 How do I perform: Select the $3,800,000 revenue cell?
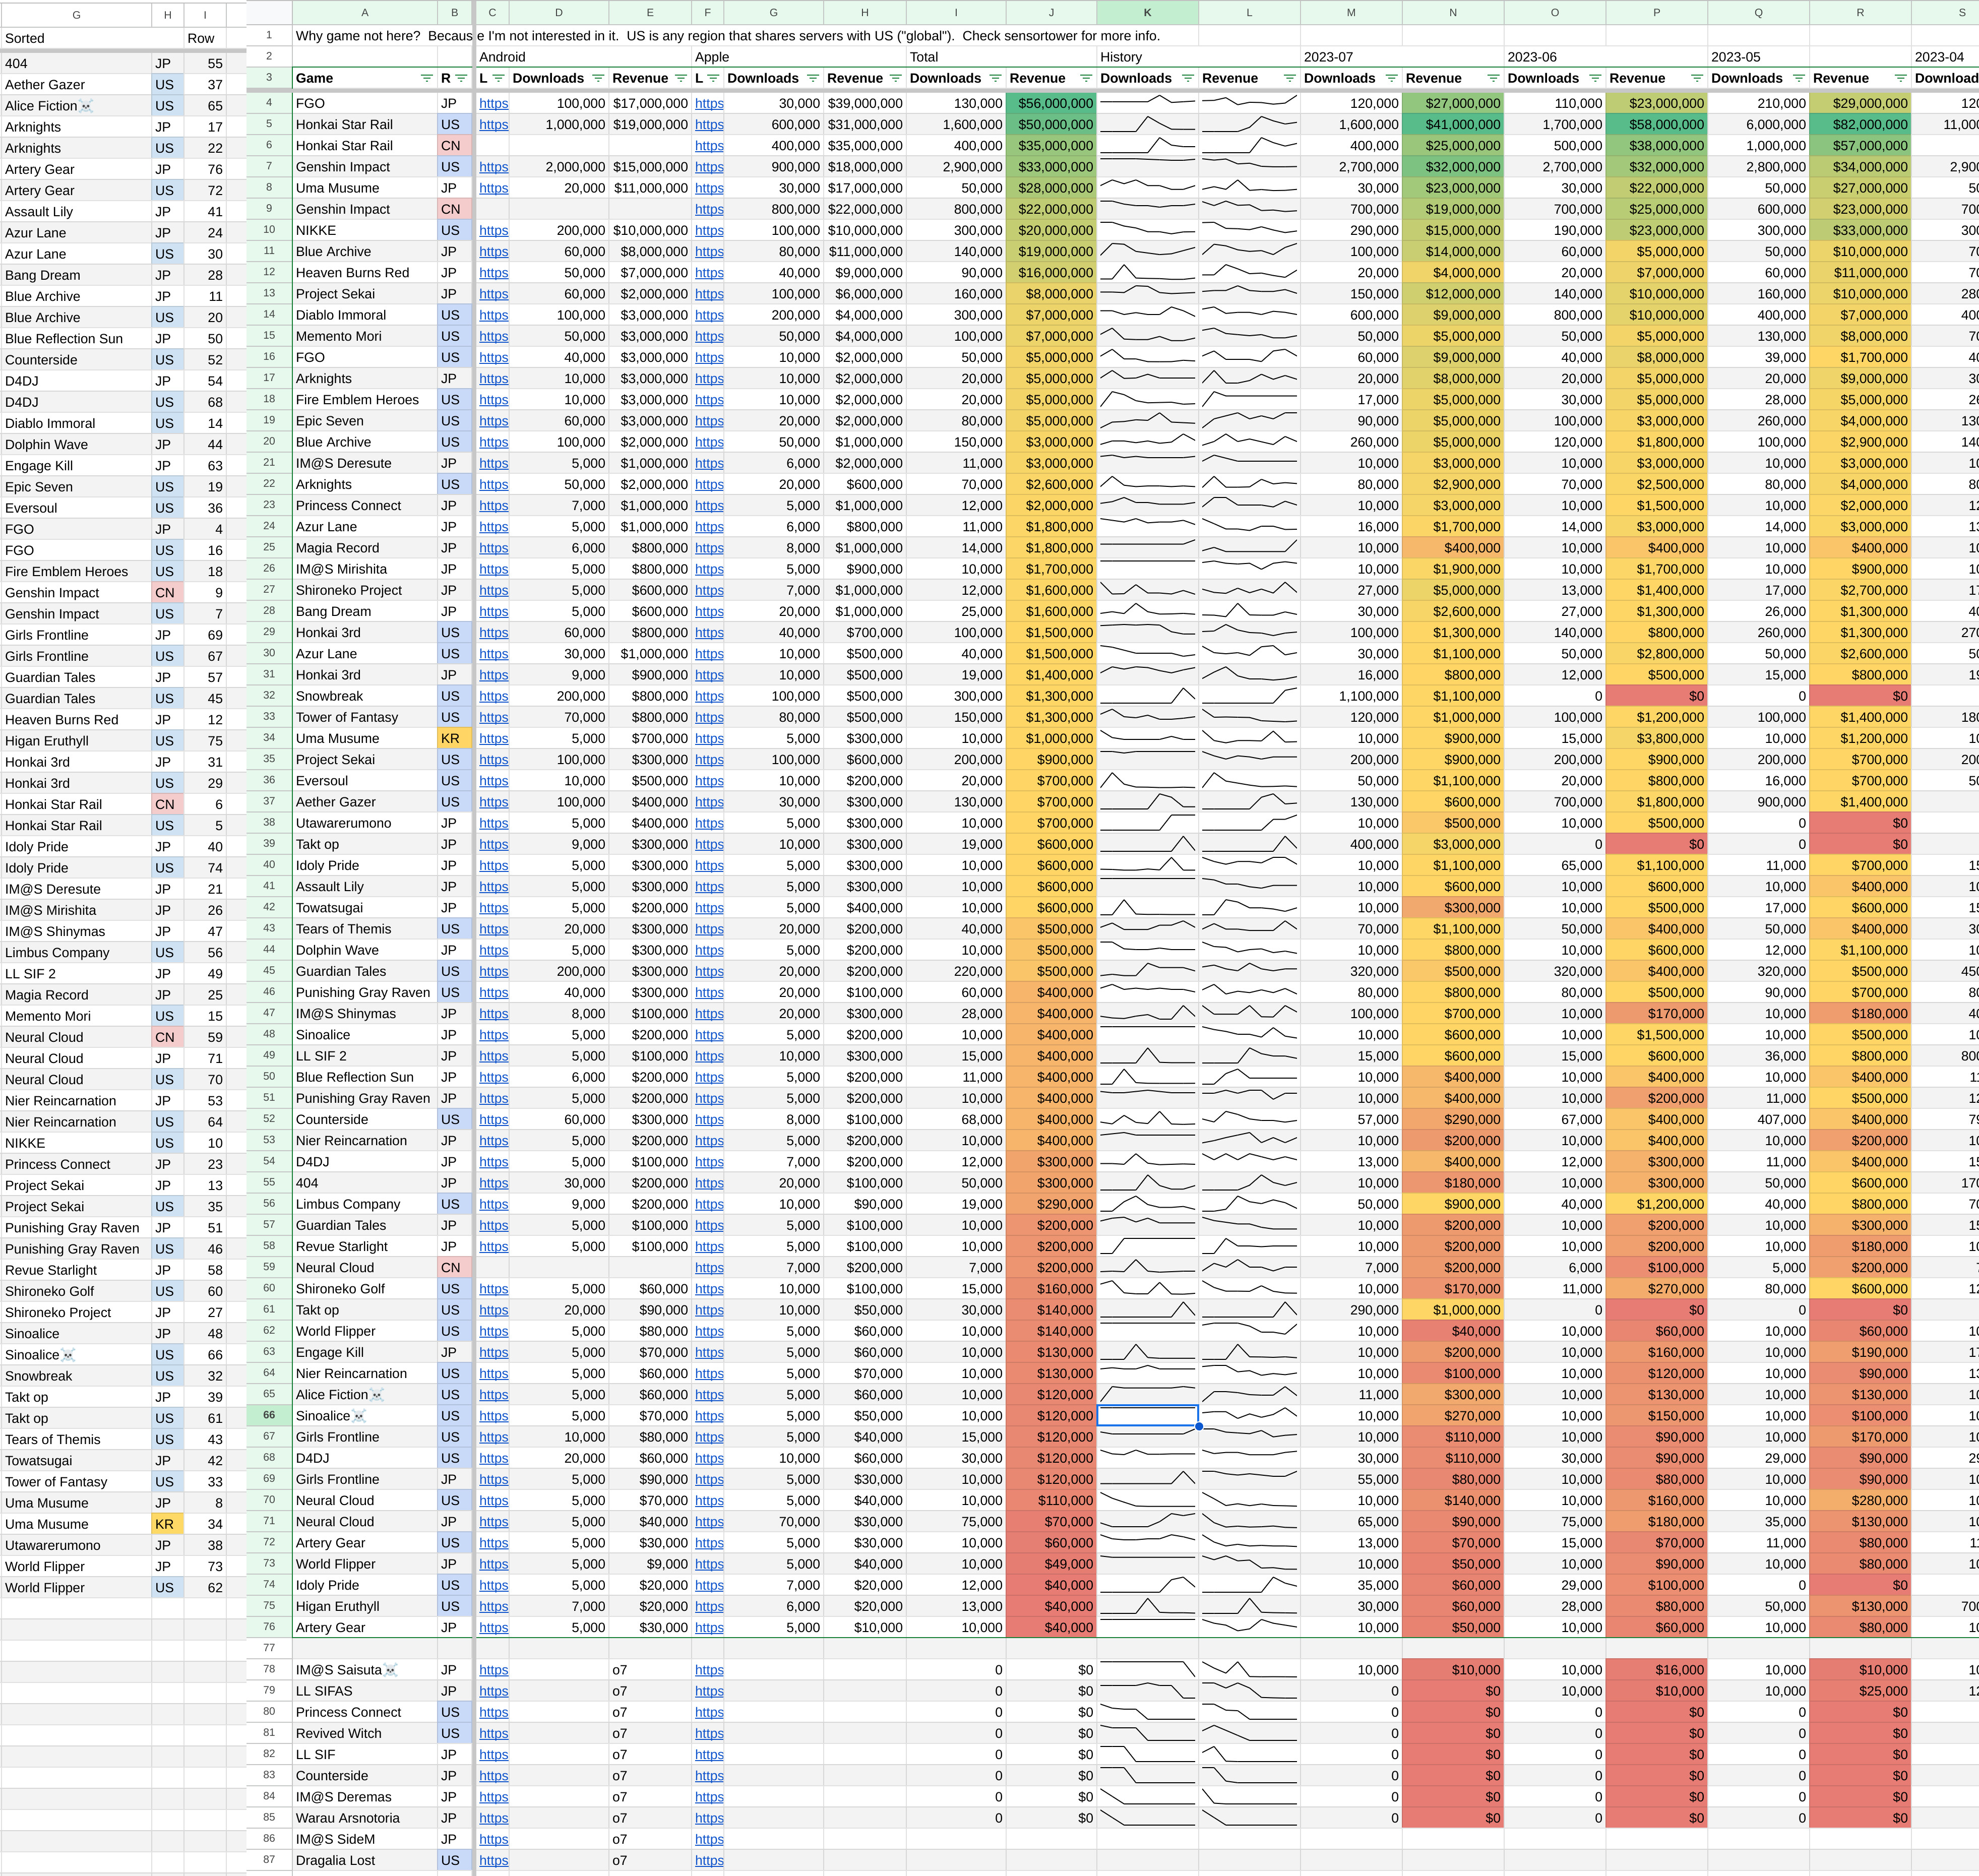point(1656,738)
